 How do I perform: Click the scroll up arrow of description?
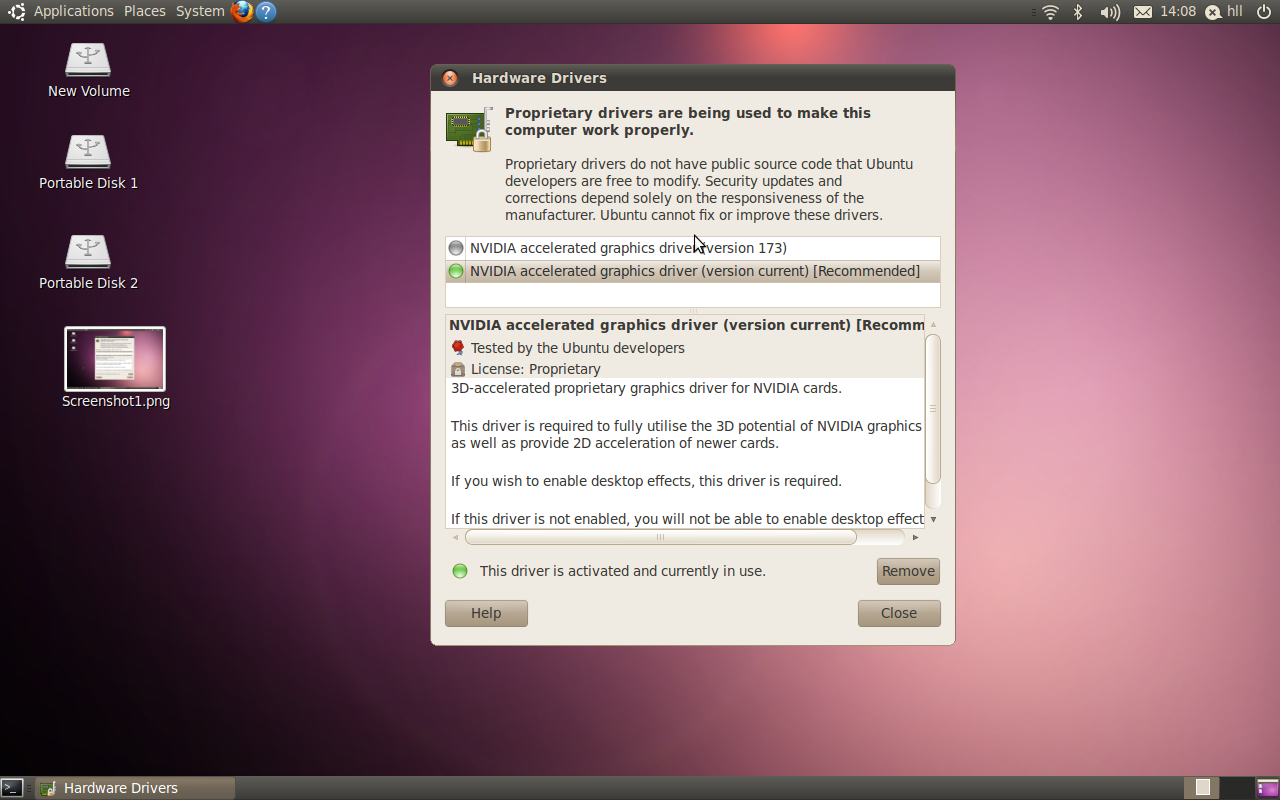[933, 324]
